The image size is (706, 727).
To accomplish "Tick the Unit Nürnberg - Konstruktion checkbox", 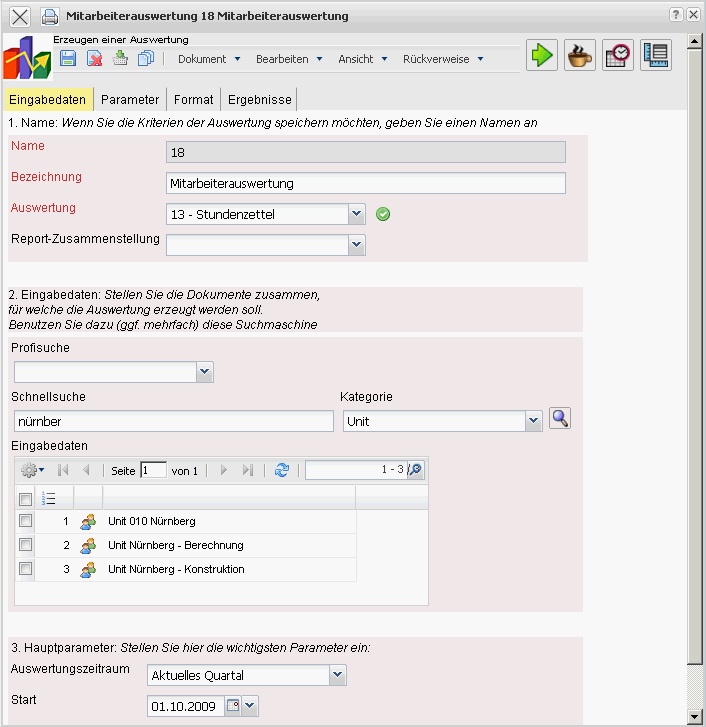I will 26,569.
